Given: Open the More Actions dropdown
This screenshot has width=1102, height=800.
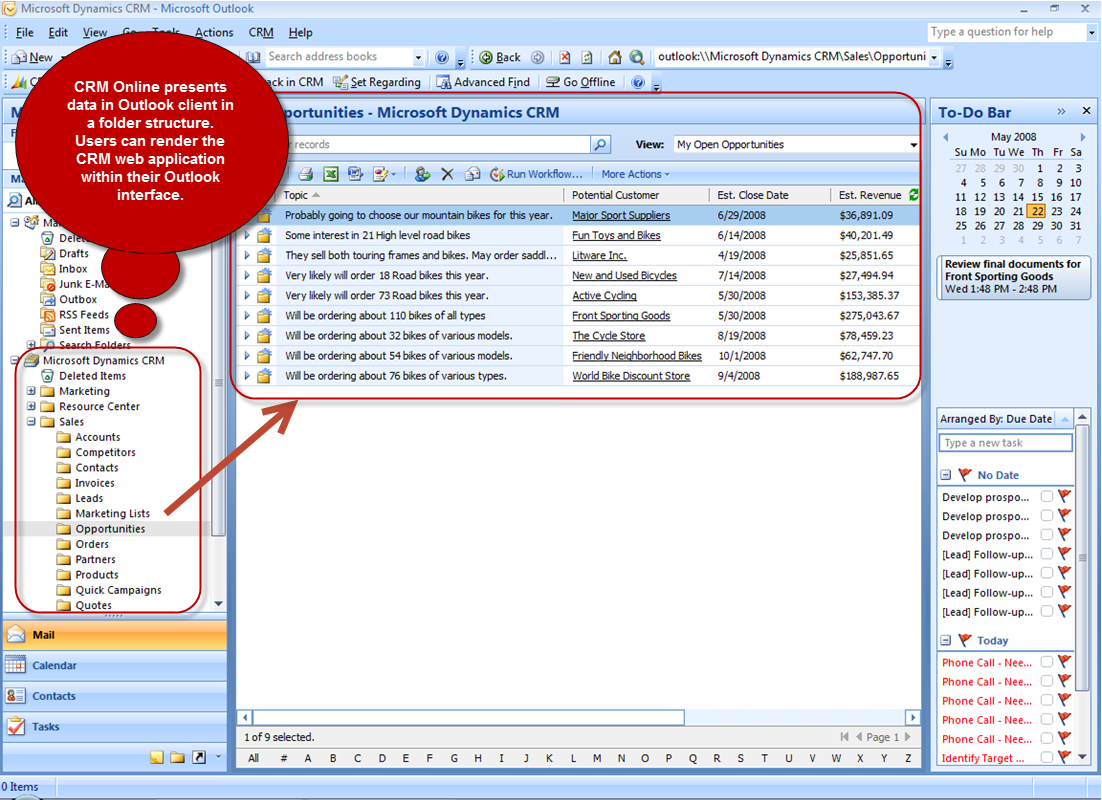Looking at the screenshot, I should pos(635,174).
